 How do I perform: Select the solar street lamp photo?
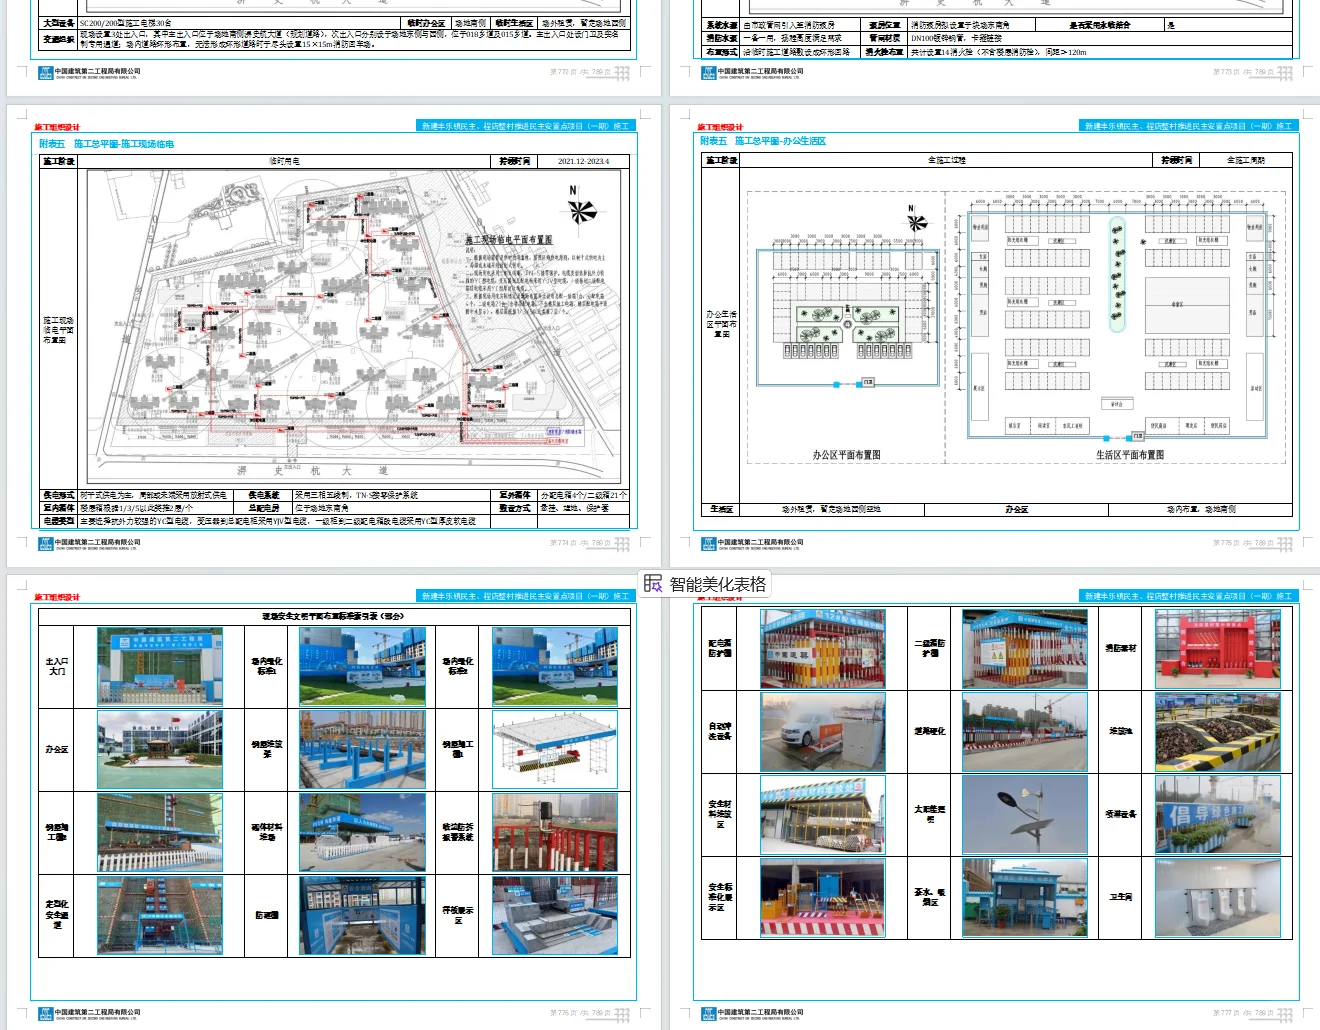1025,815
